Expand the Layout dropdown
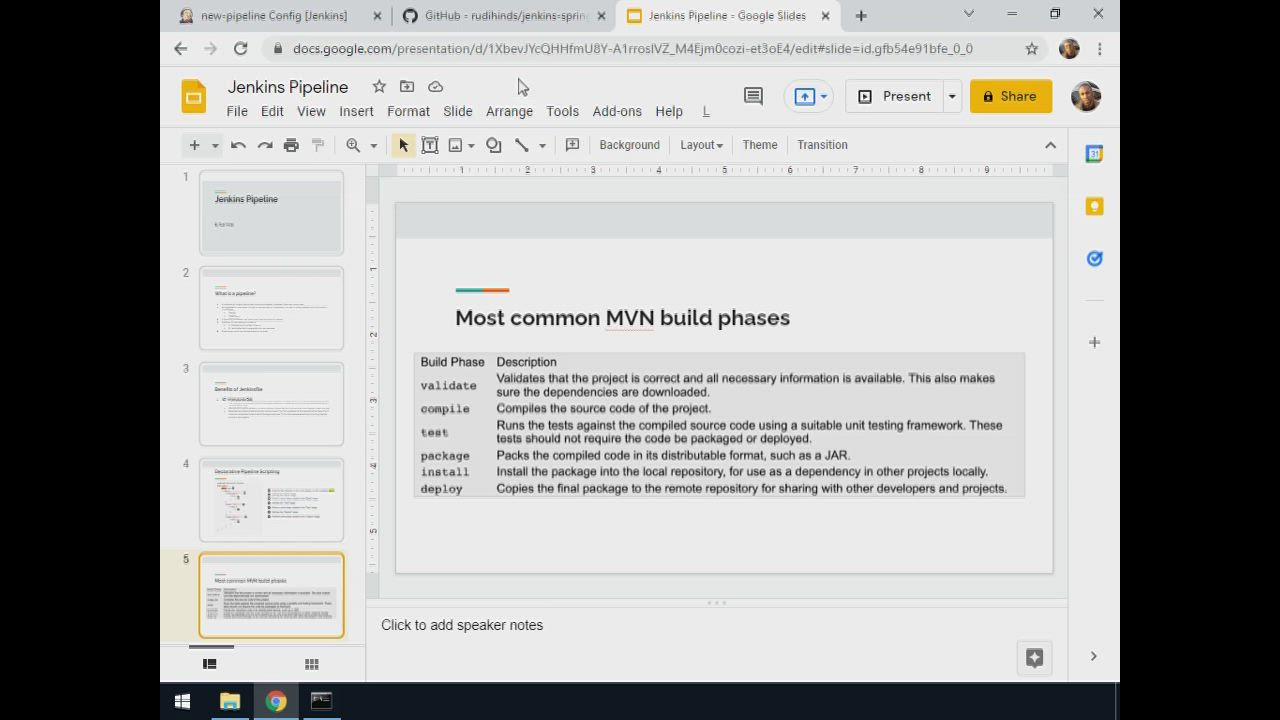This screenshot has height=720, width=1280. [701, 145]
